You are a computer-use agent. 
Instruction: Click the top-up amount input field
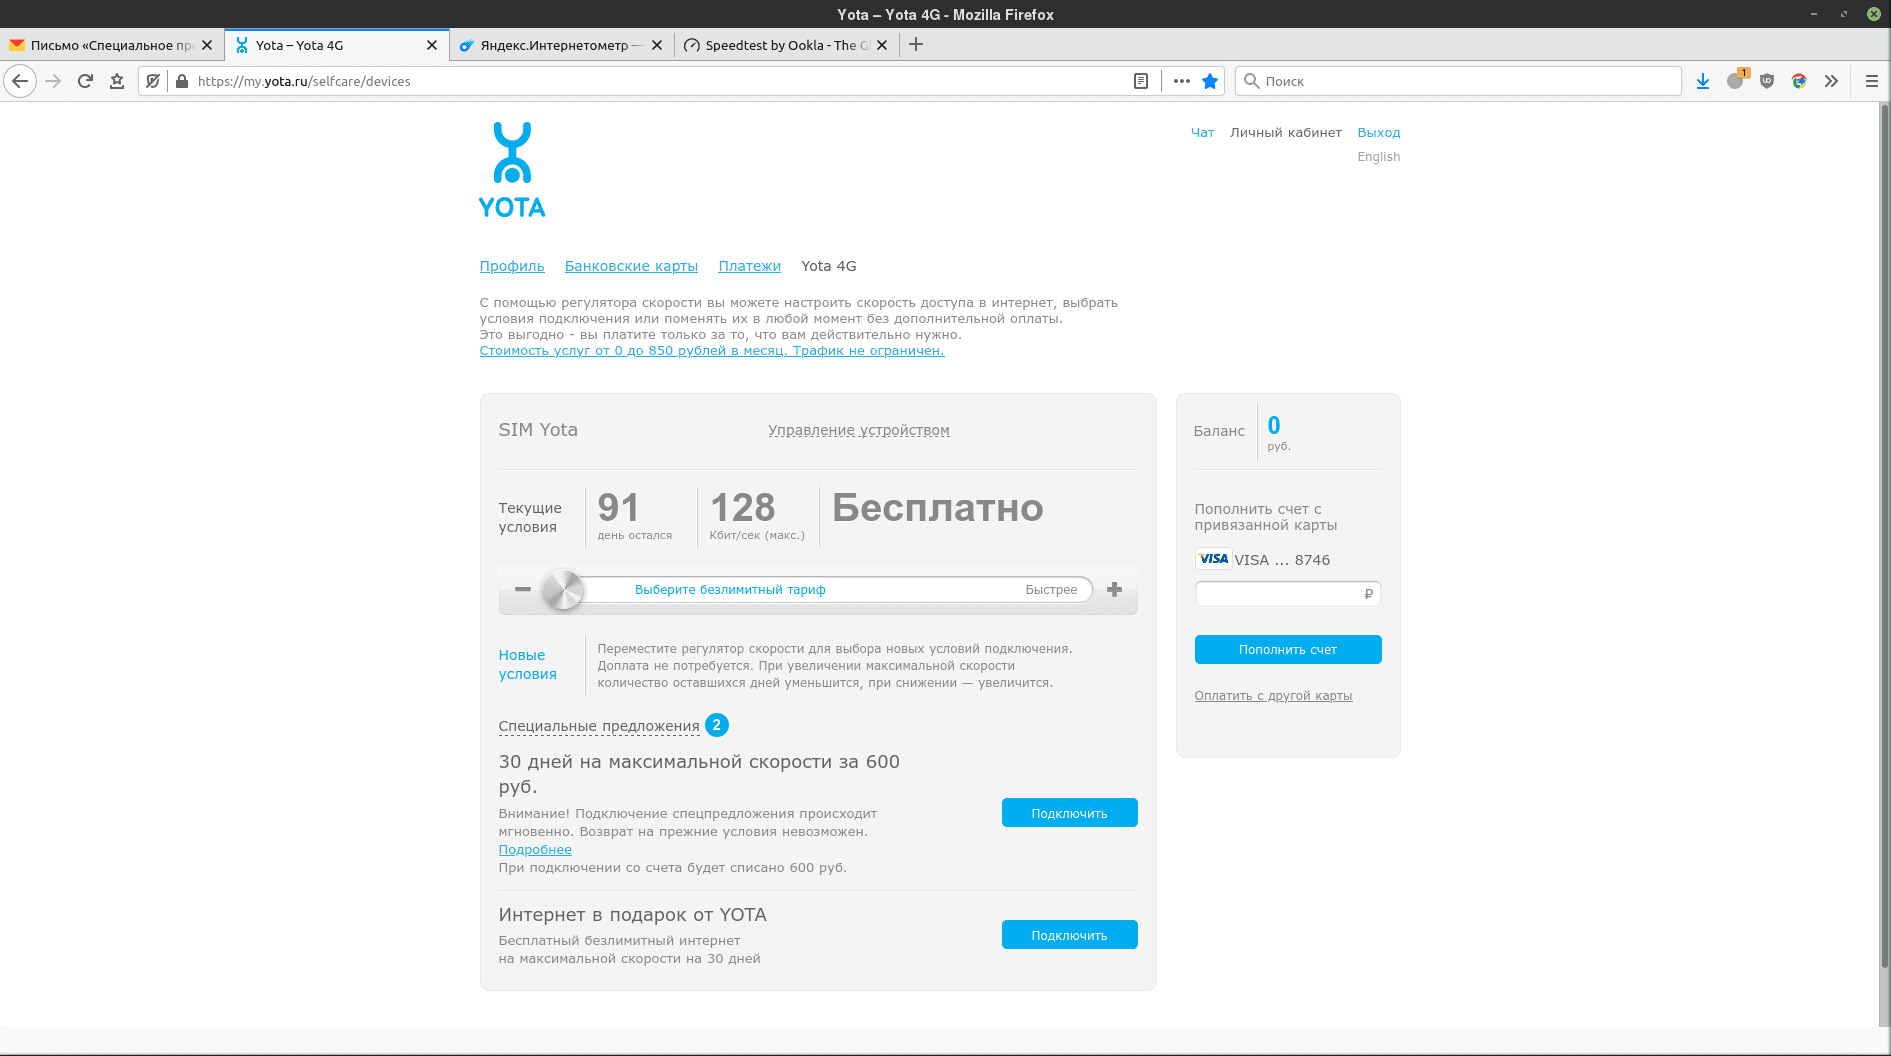coord(1288,593)
